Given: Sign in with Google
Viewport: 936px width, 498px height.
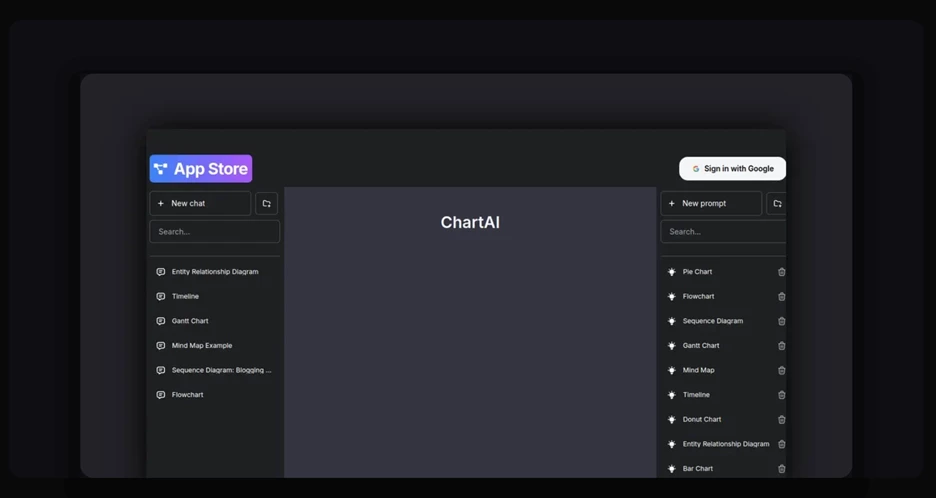Looking at the screenshot, I should 732,168.
